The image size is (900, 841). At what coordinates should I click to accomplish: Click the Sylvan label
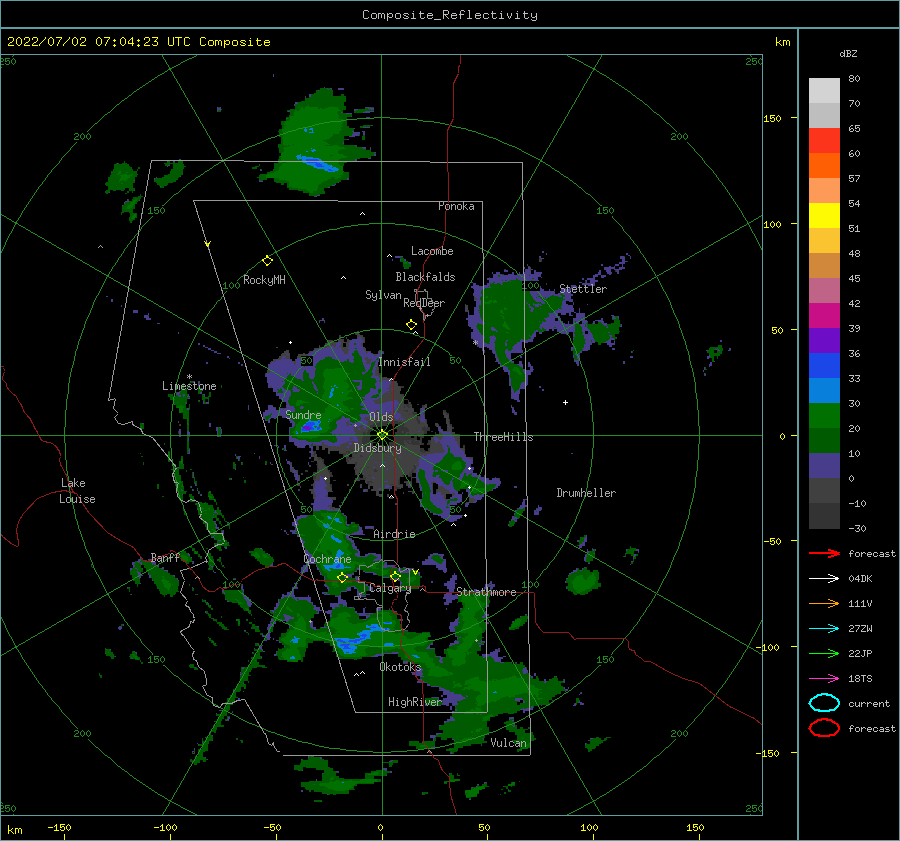[383, 295]
